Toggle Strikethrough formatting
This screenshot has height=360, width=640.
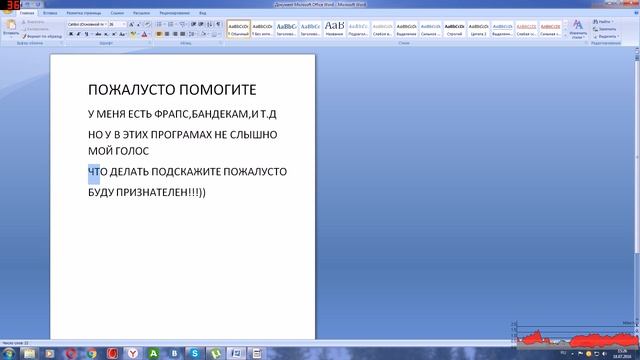click(x=98, y=34)
